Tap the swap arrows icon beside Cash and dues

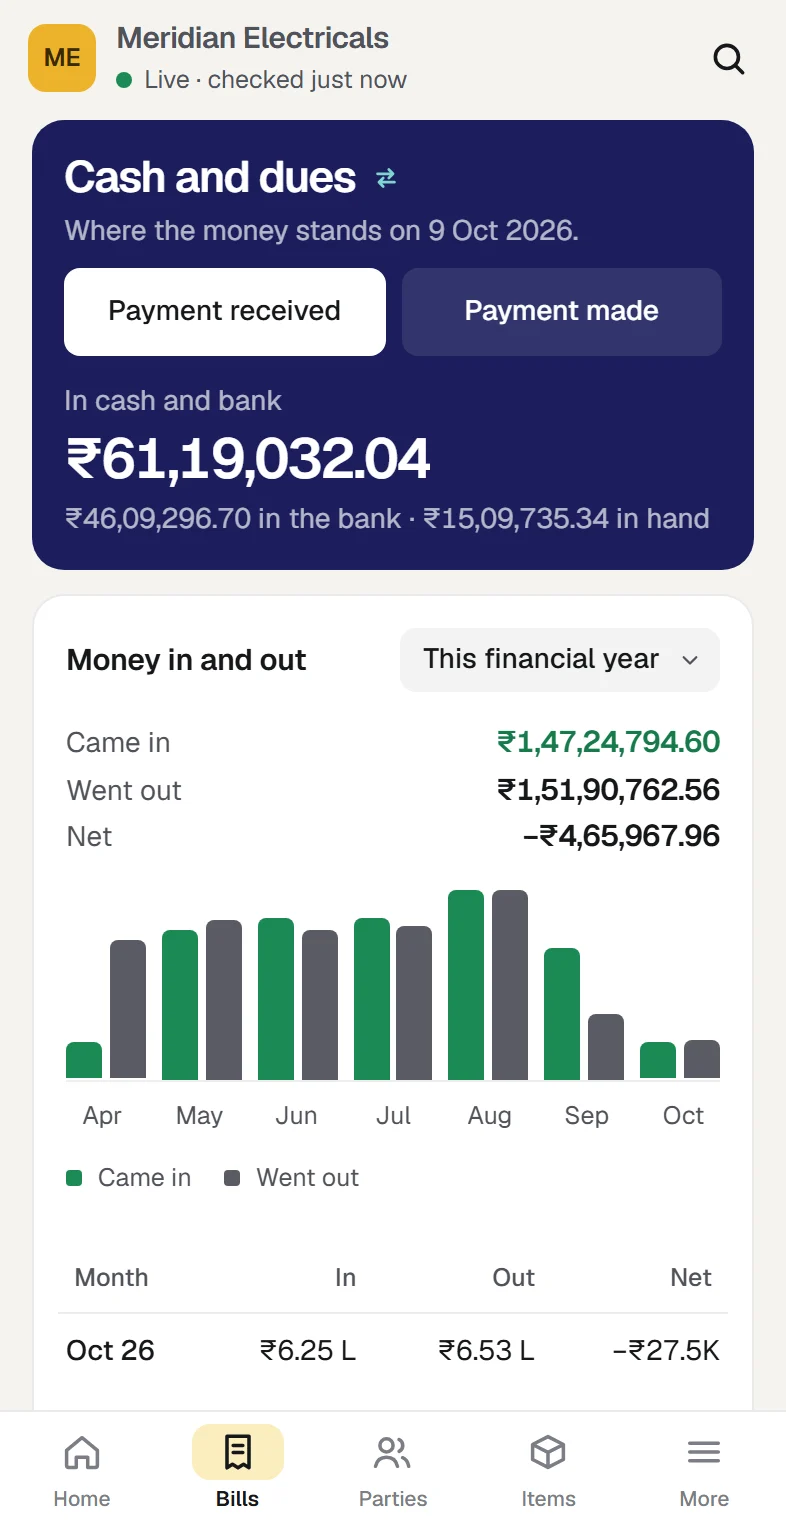tap(386, 178)
